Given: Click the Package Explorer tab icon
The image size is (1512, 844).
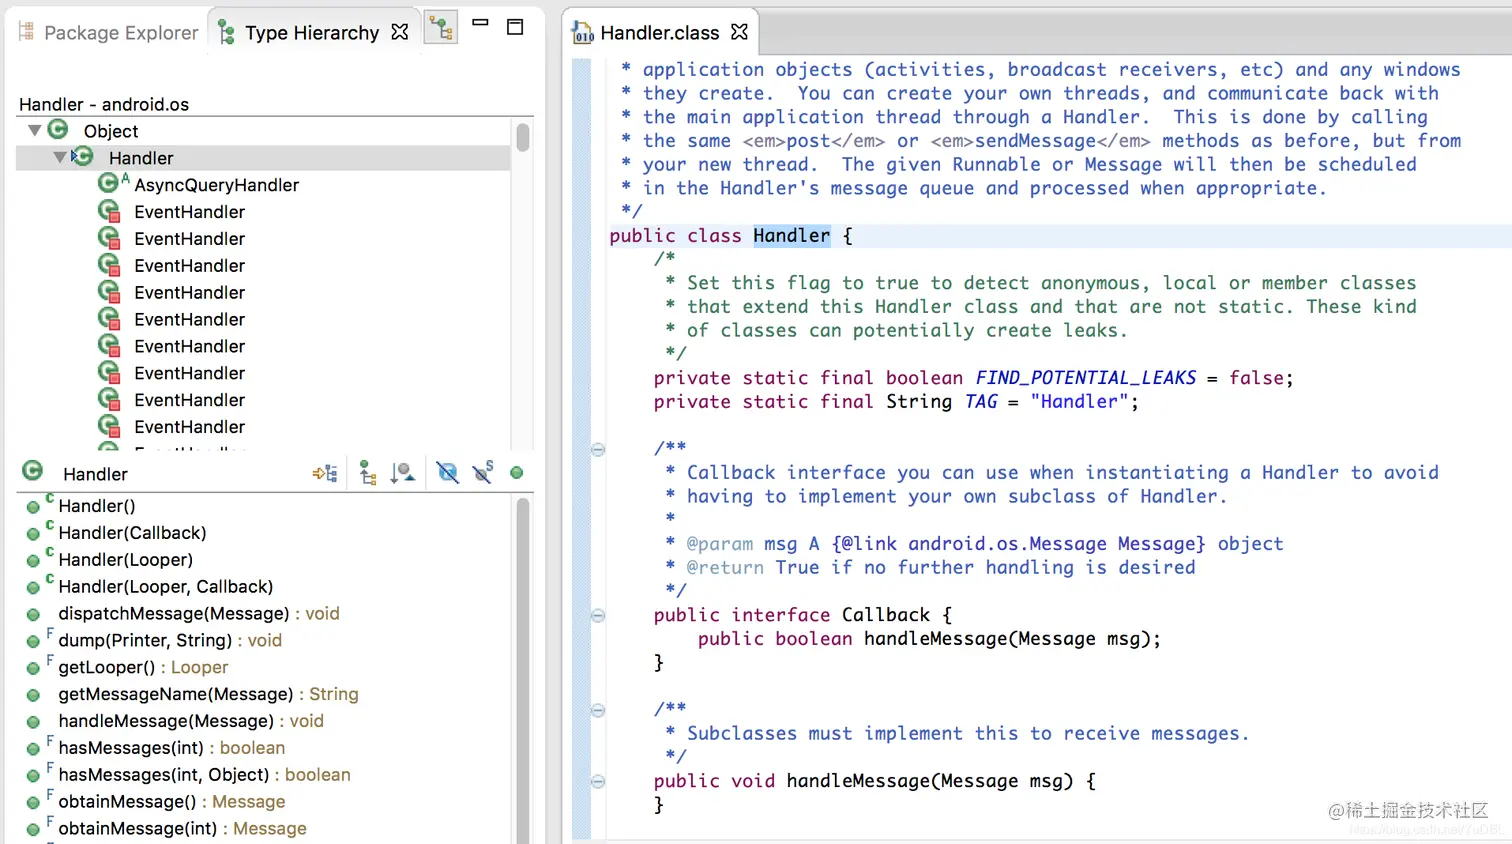Looking at the screenshot, I should tap(27, 32).
